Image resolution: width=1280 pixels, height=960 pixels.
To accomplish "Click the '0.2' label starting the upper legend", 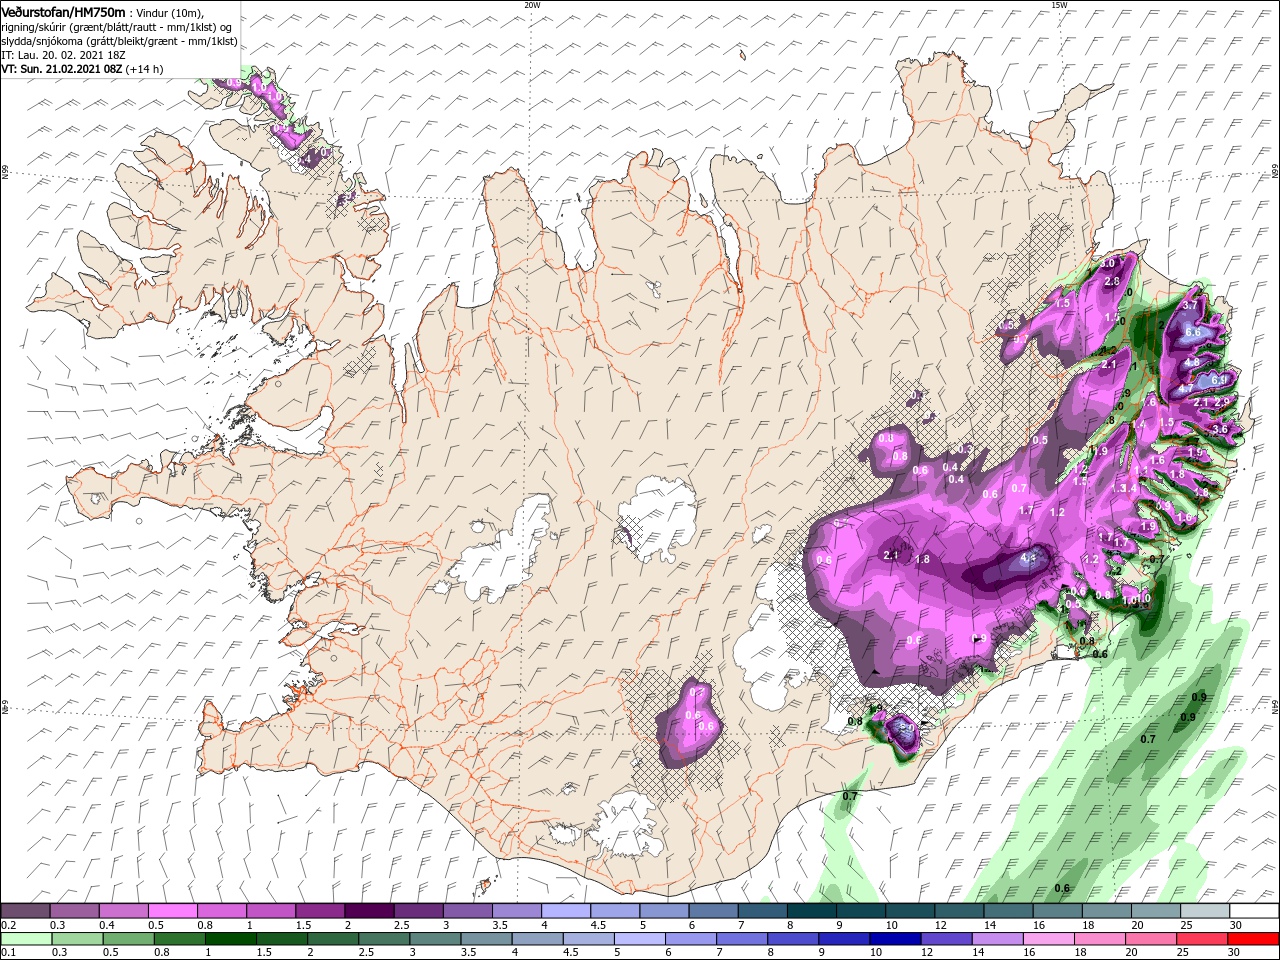I will click(8, 925).
